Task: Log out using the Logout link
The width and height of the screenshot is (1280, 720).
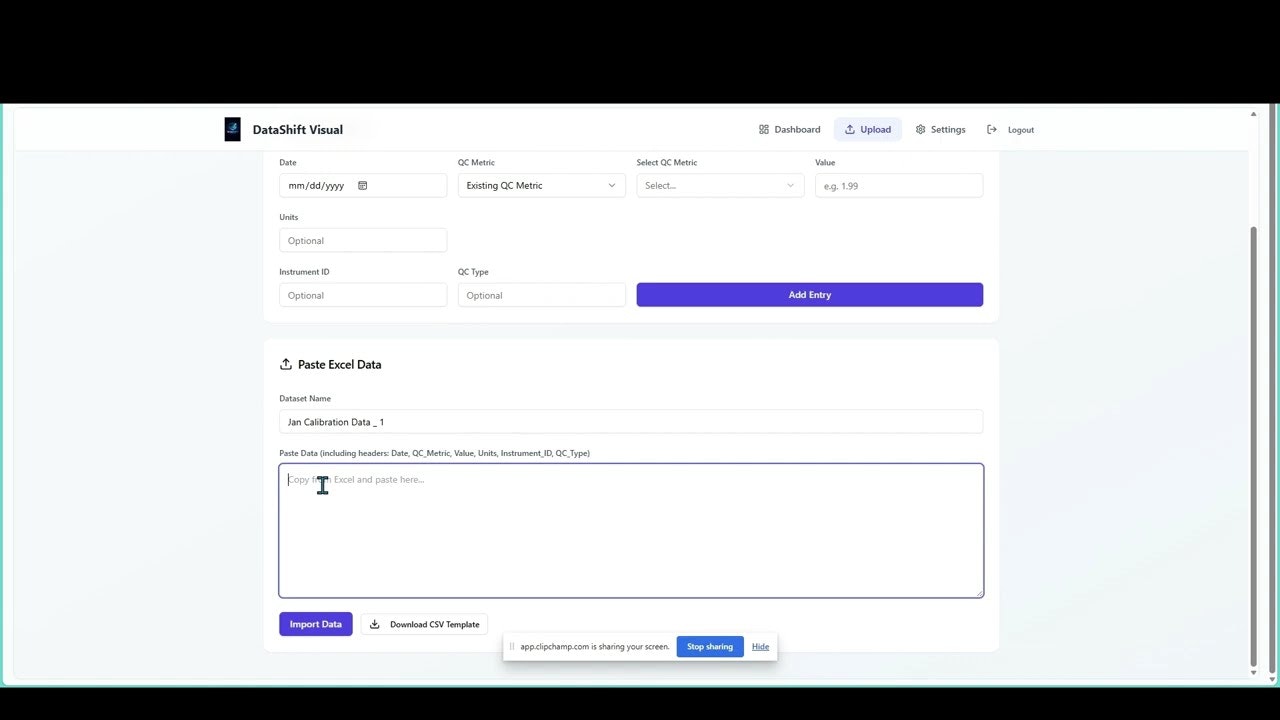Action: 1010,129
